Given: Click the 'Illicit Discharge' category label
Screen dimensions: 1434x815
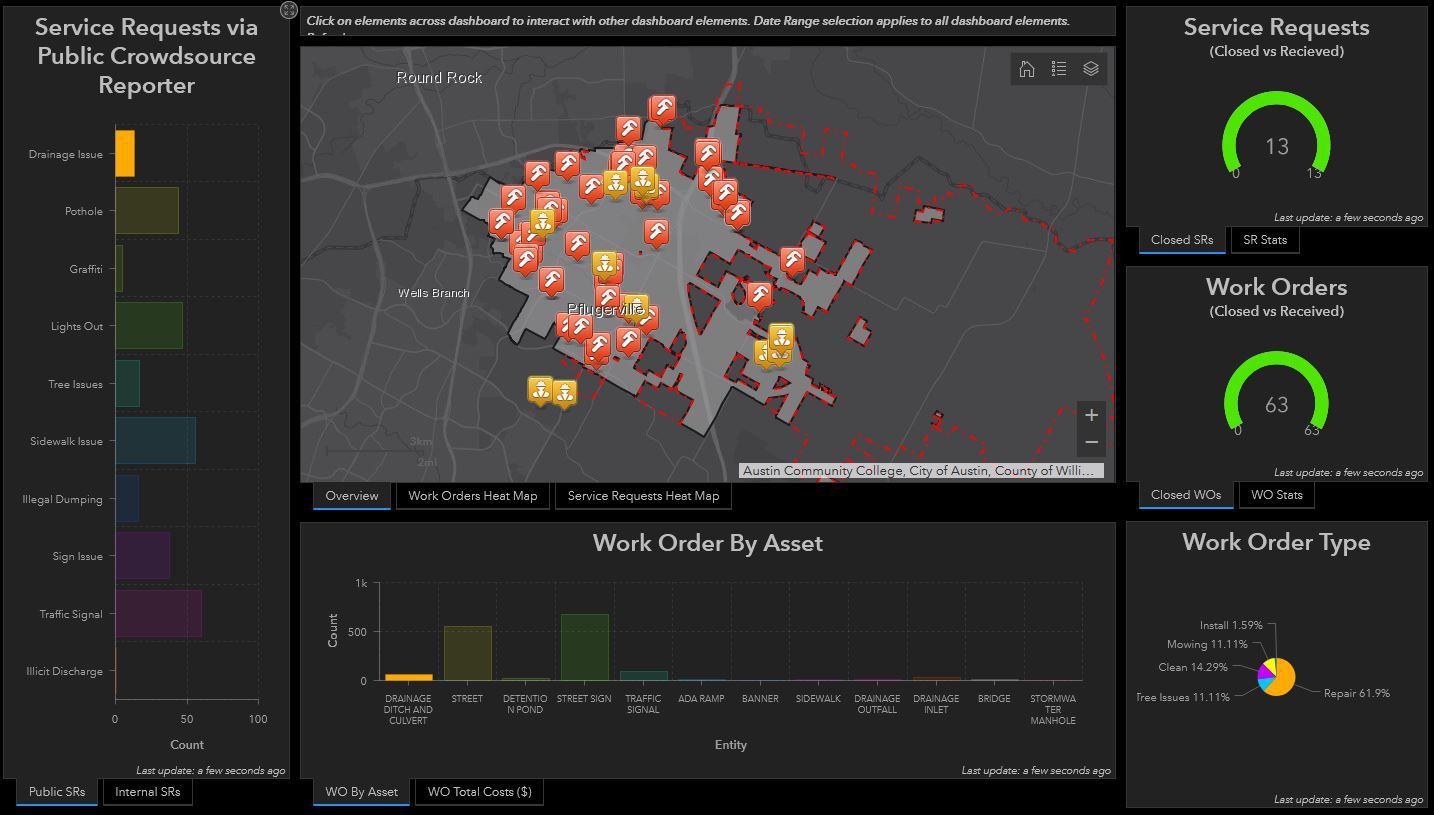Looking at the screenshot, I should (64, 671).
